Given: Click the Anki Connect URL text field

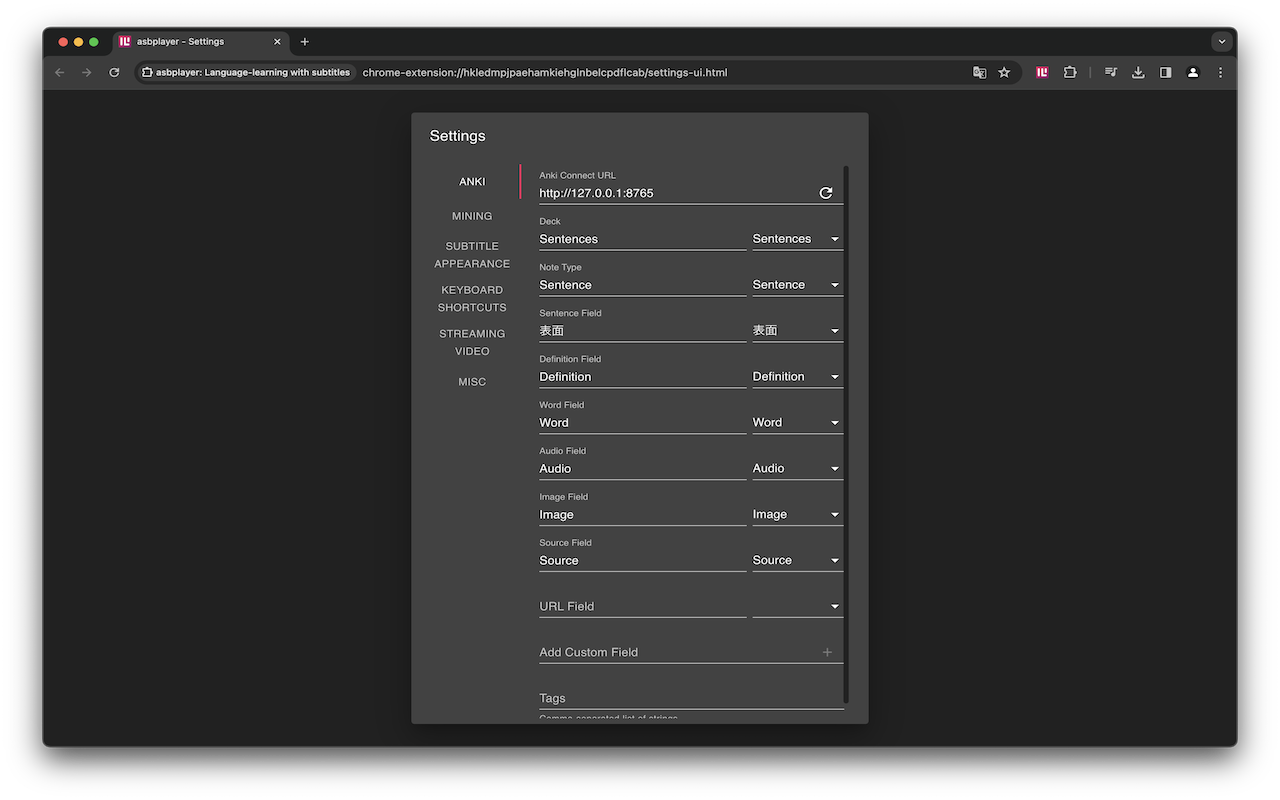Looking at the screenshot, I should 676,193.
